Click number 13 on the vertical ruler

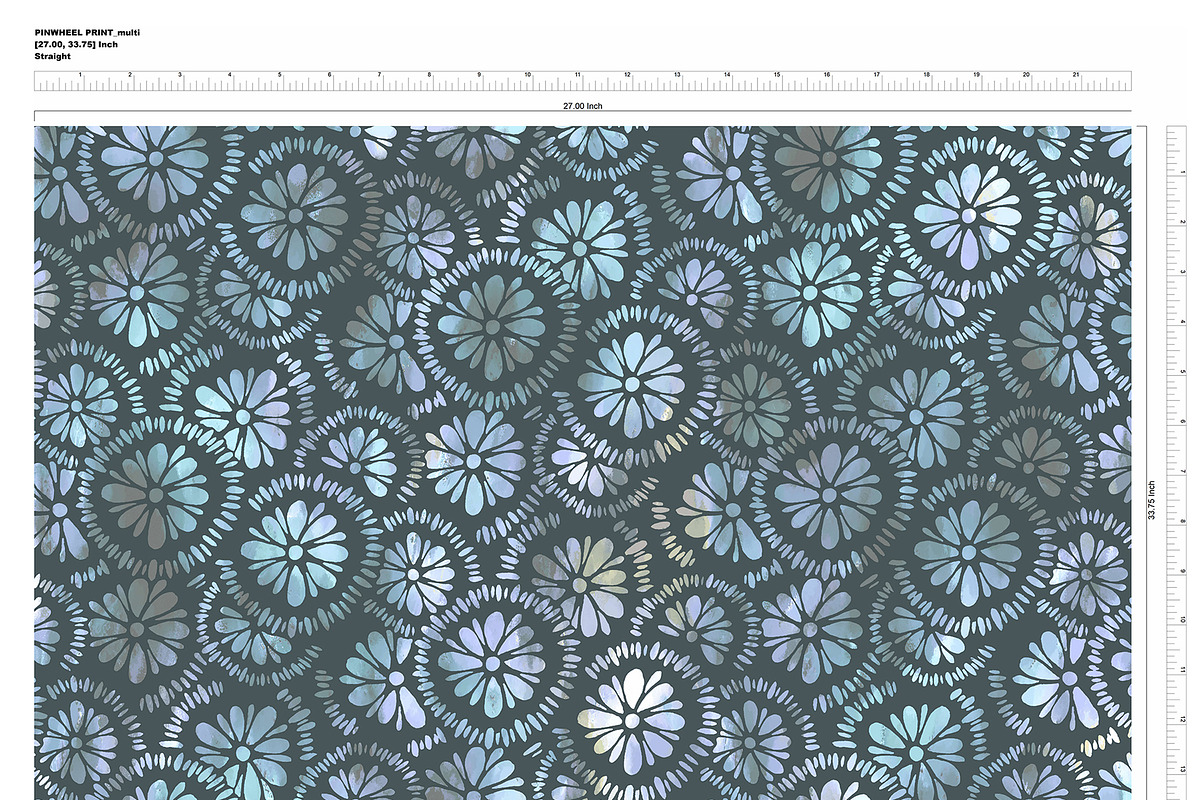(x=1181, y=769)
